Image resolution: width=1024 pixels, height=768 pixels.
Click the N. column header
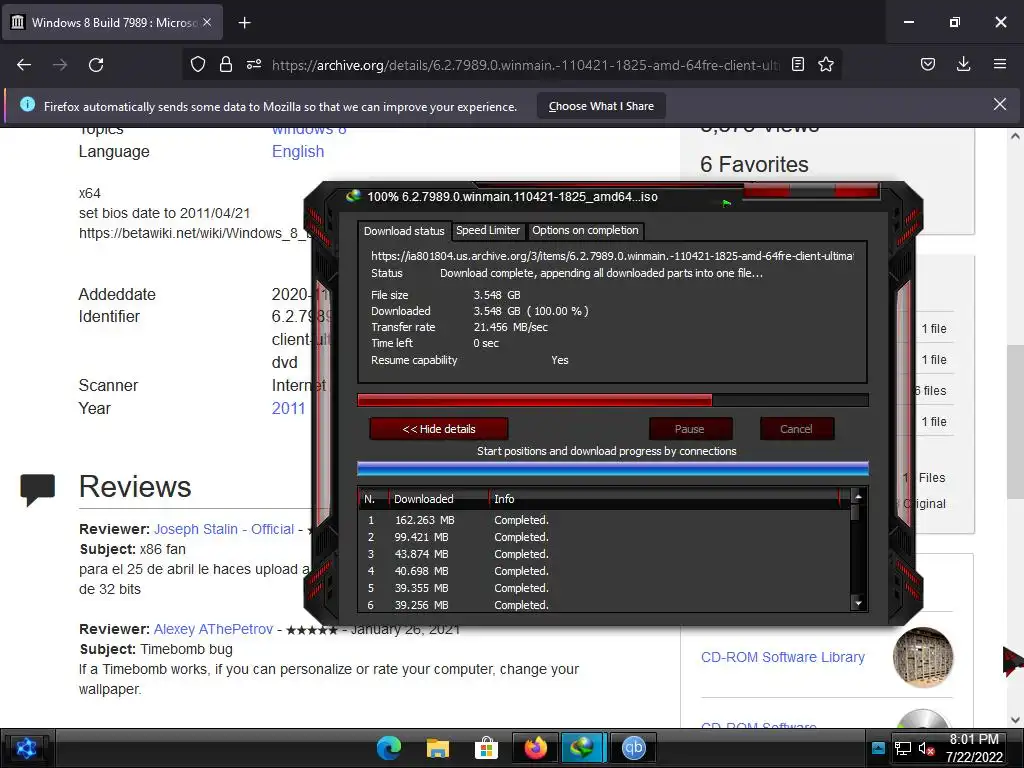[373, 499]
